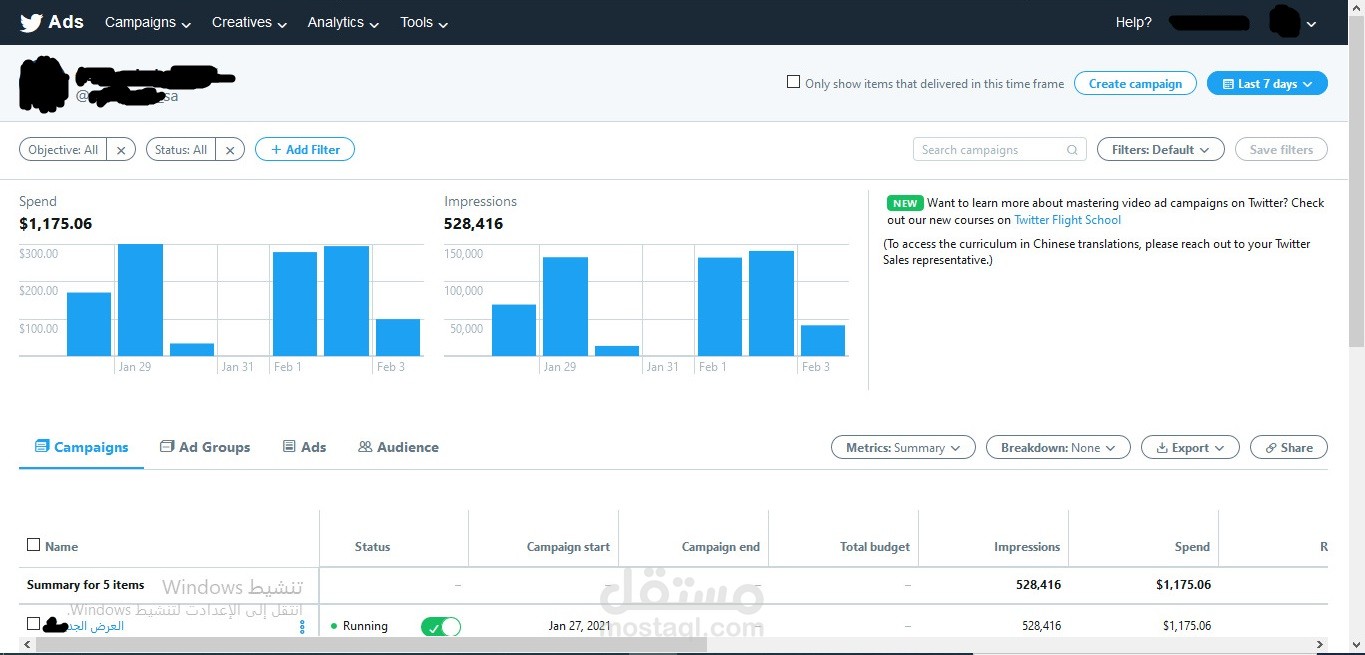Click the Add Filter button
The width and height of the screenshot is (1365, 655).
click(305, 150)
